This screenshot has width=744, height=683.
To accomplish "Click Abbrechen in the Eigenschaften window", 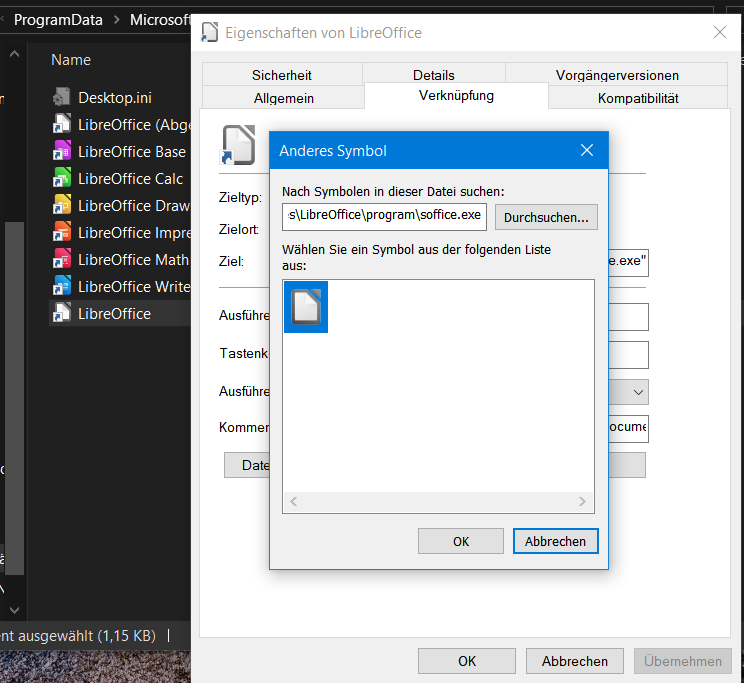I will [575, 661].
